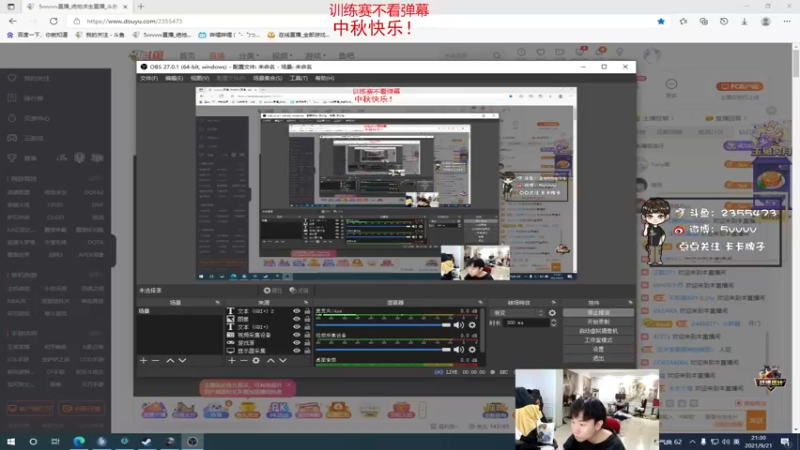Open OBS 帮助(H) menu
This screenshot has width=800, height=450.
pyautogui.click(x=324, y=78)
